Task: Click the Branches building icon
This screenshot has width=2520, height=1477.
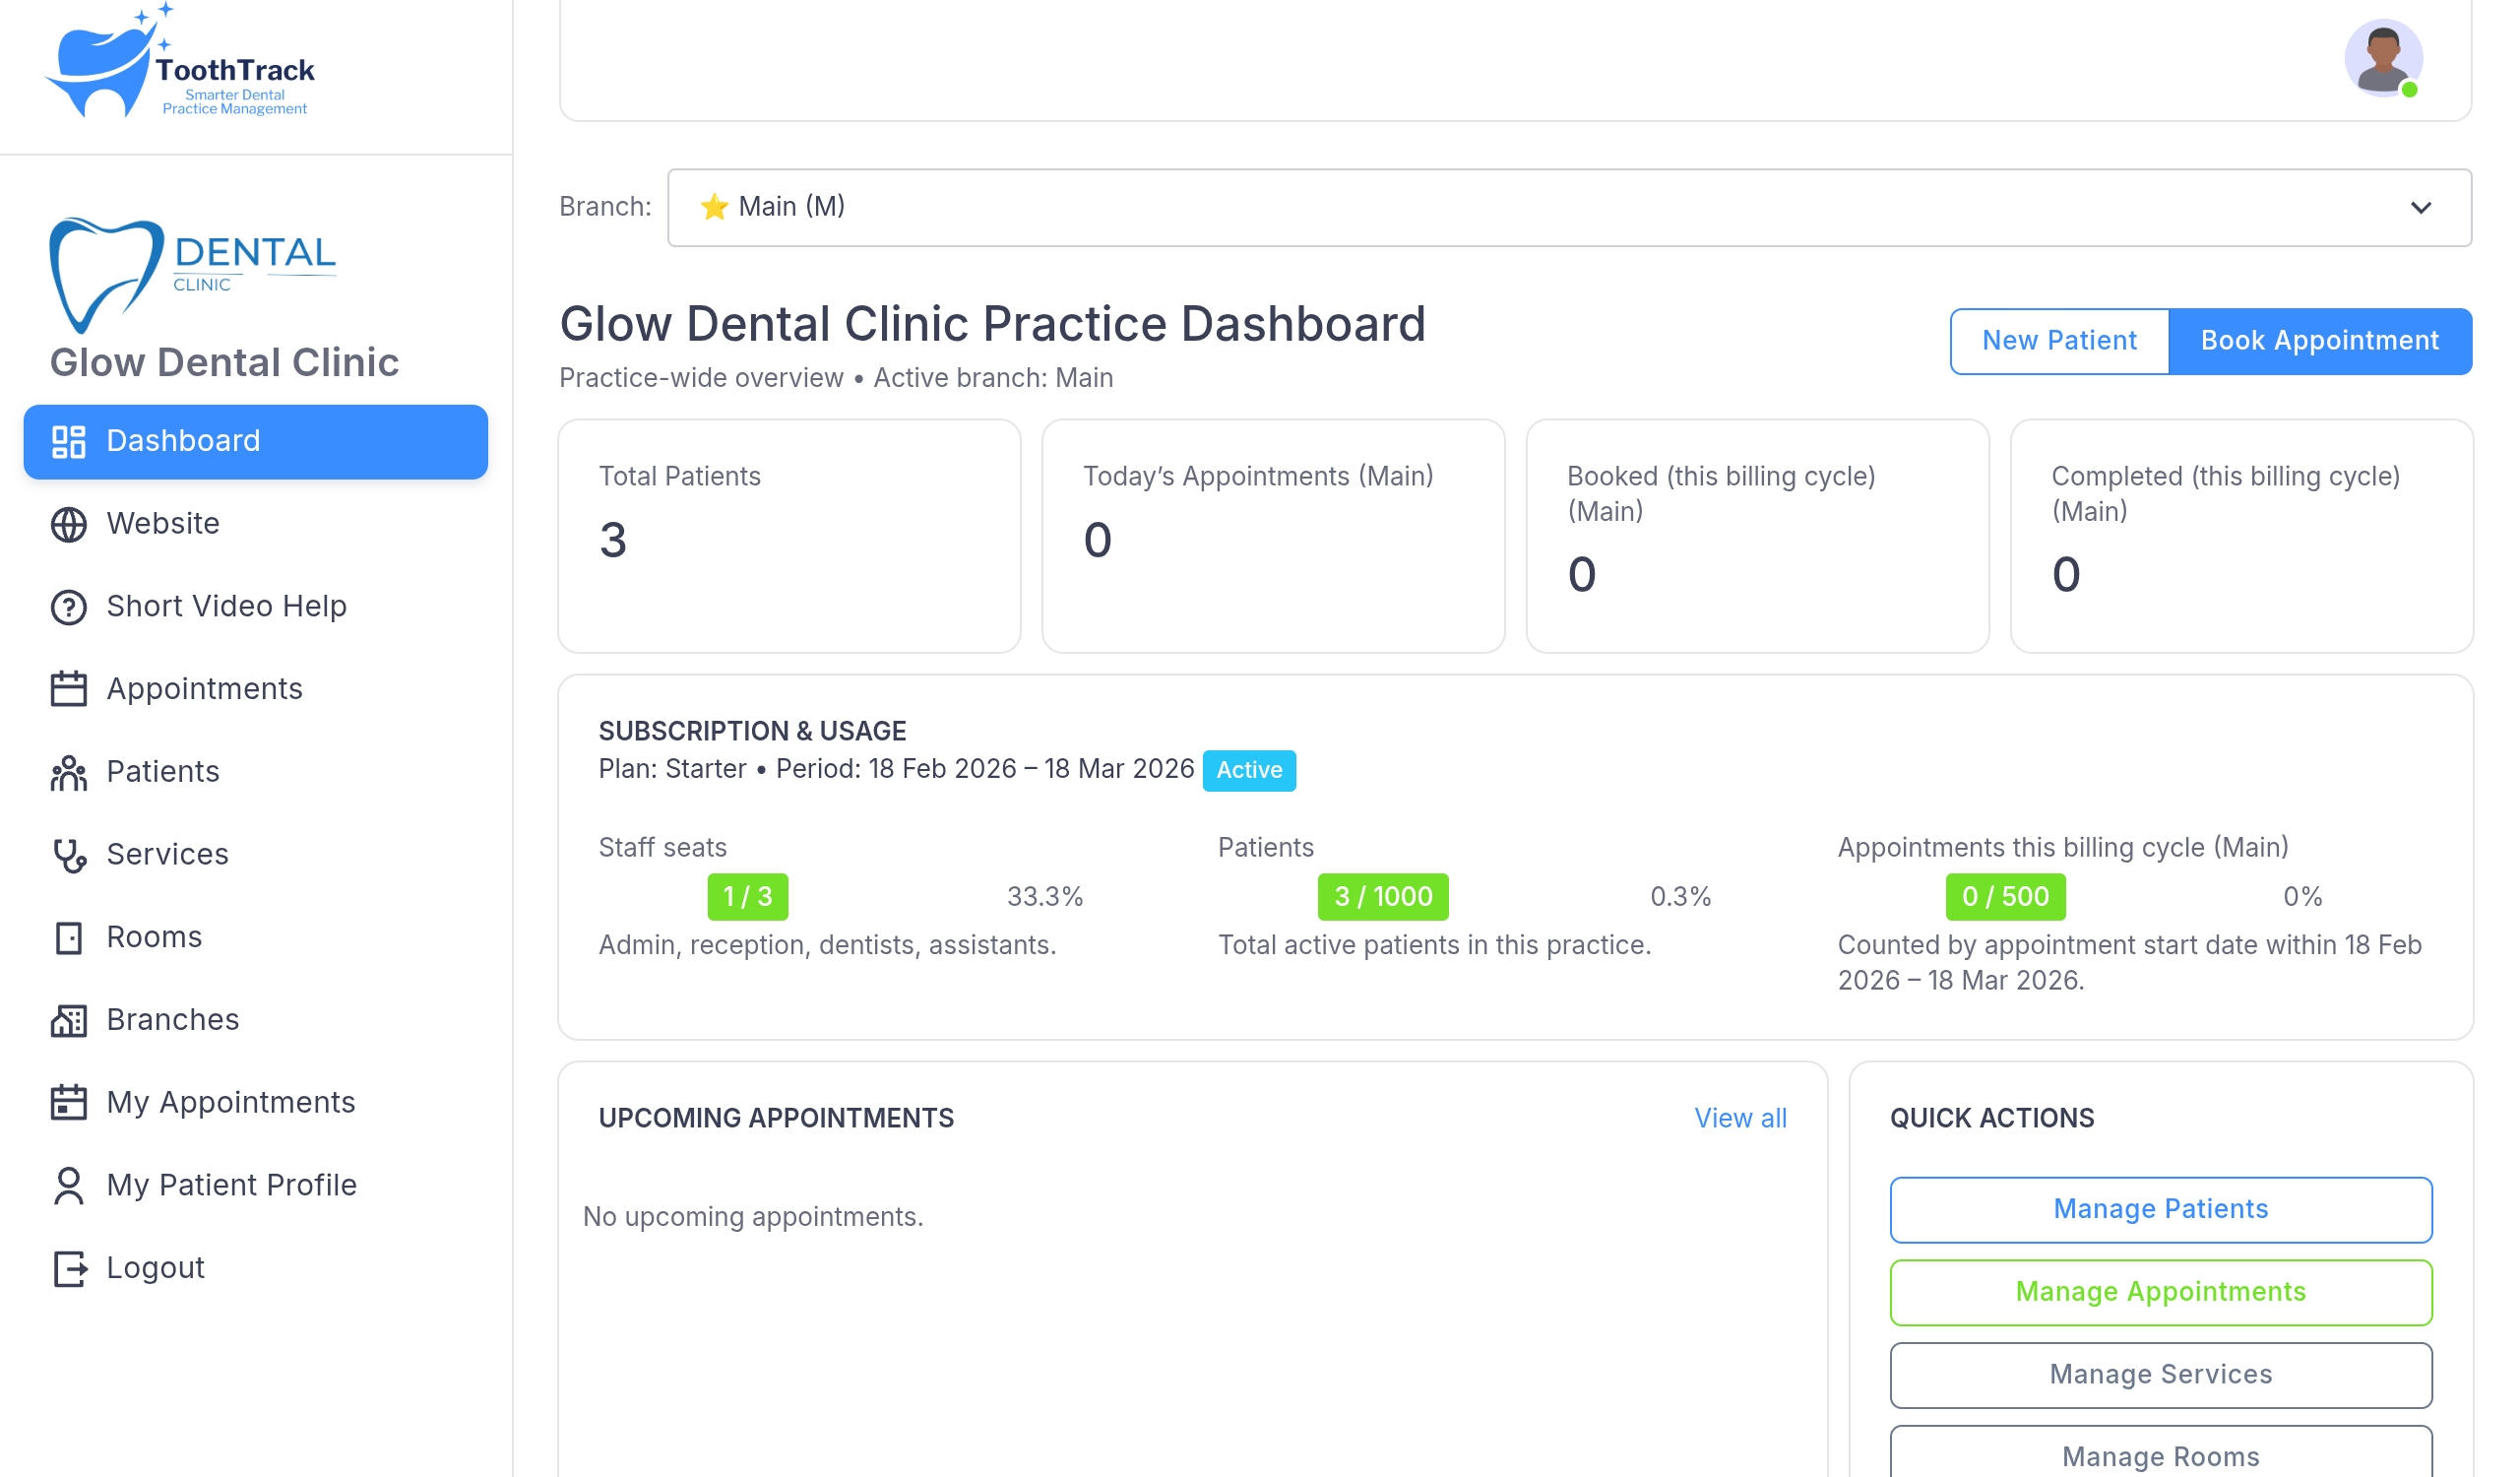Action: 68,1021
